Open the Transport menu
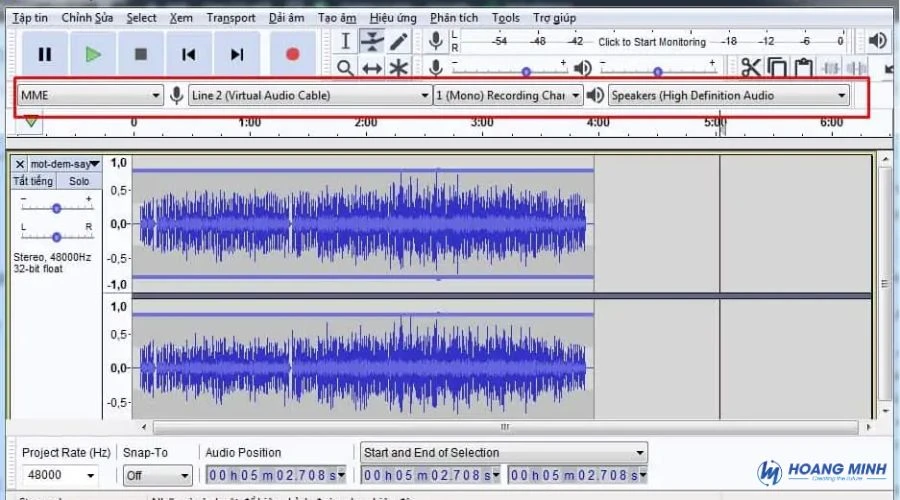Screen dimensions: 900x500 click(x=231, y=18)
